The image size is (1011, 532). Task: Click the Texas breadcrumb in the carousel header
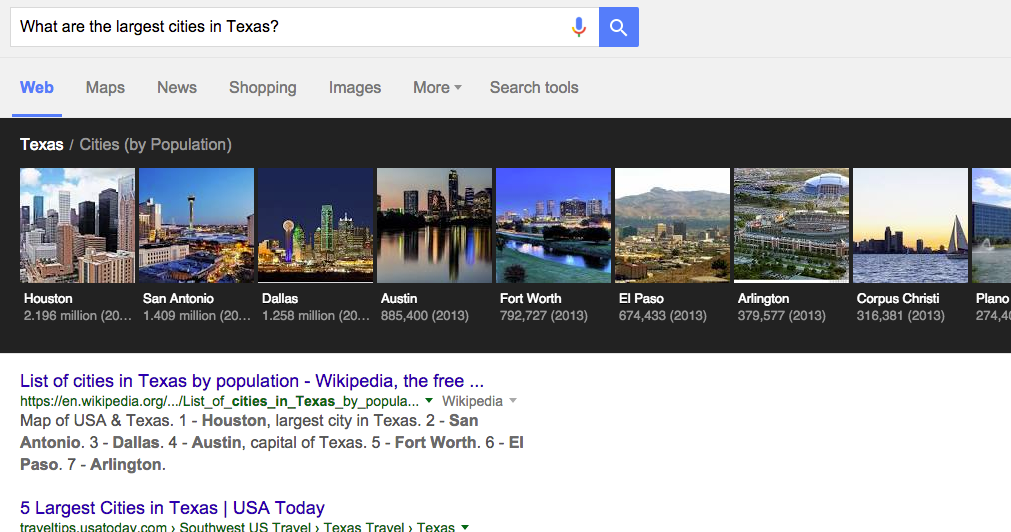(41, 144)
